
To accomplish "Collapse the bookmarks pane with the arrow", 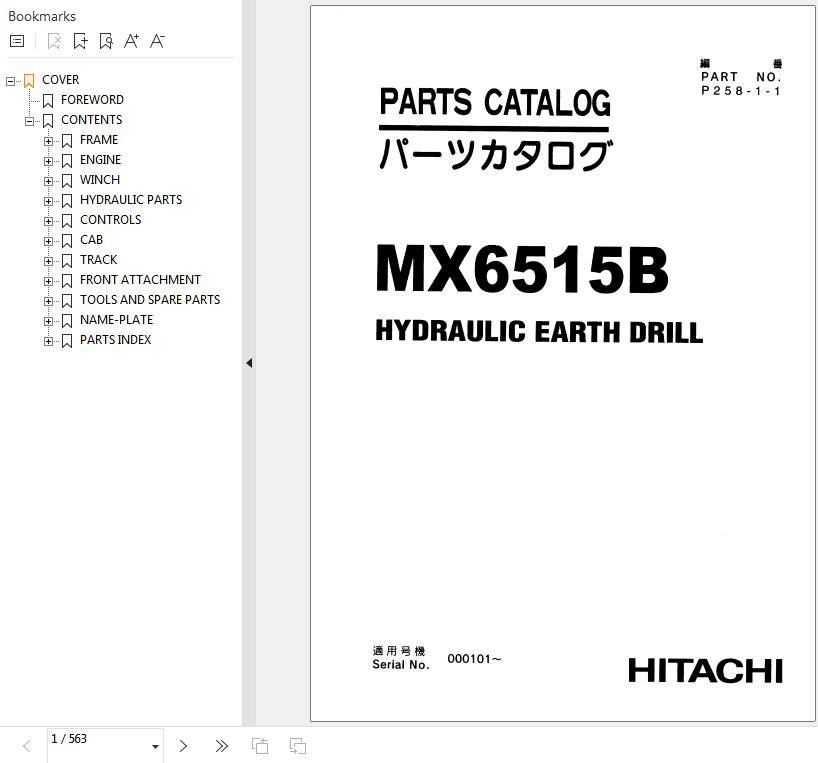I will click(x=249, y=363).
